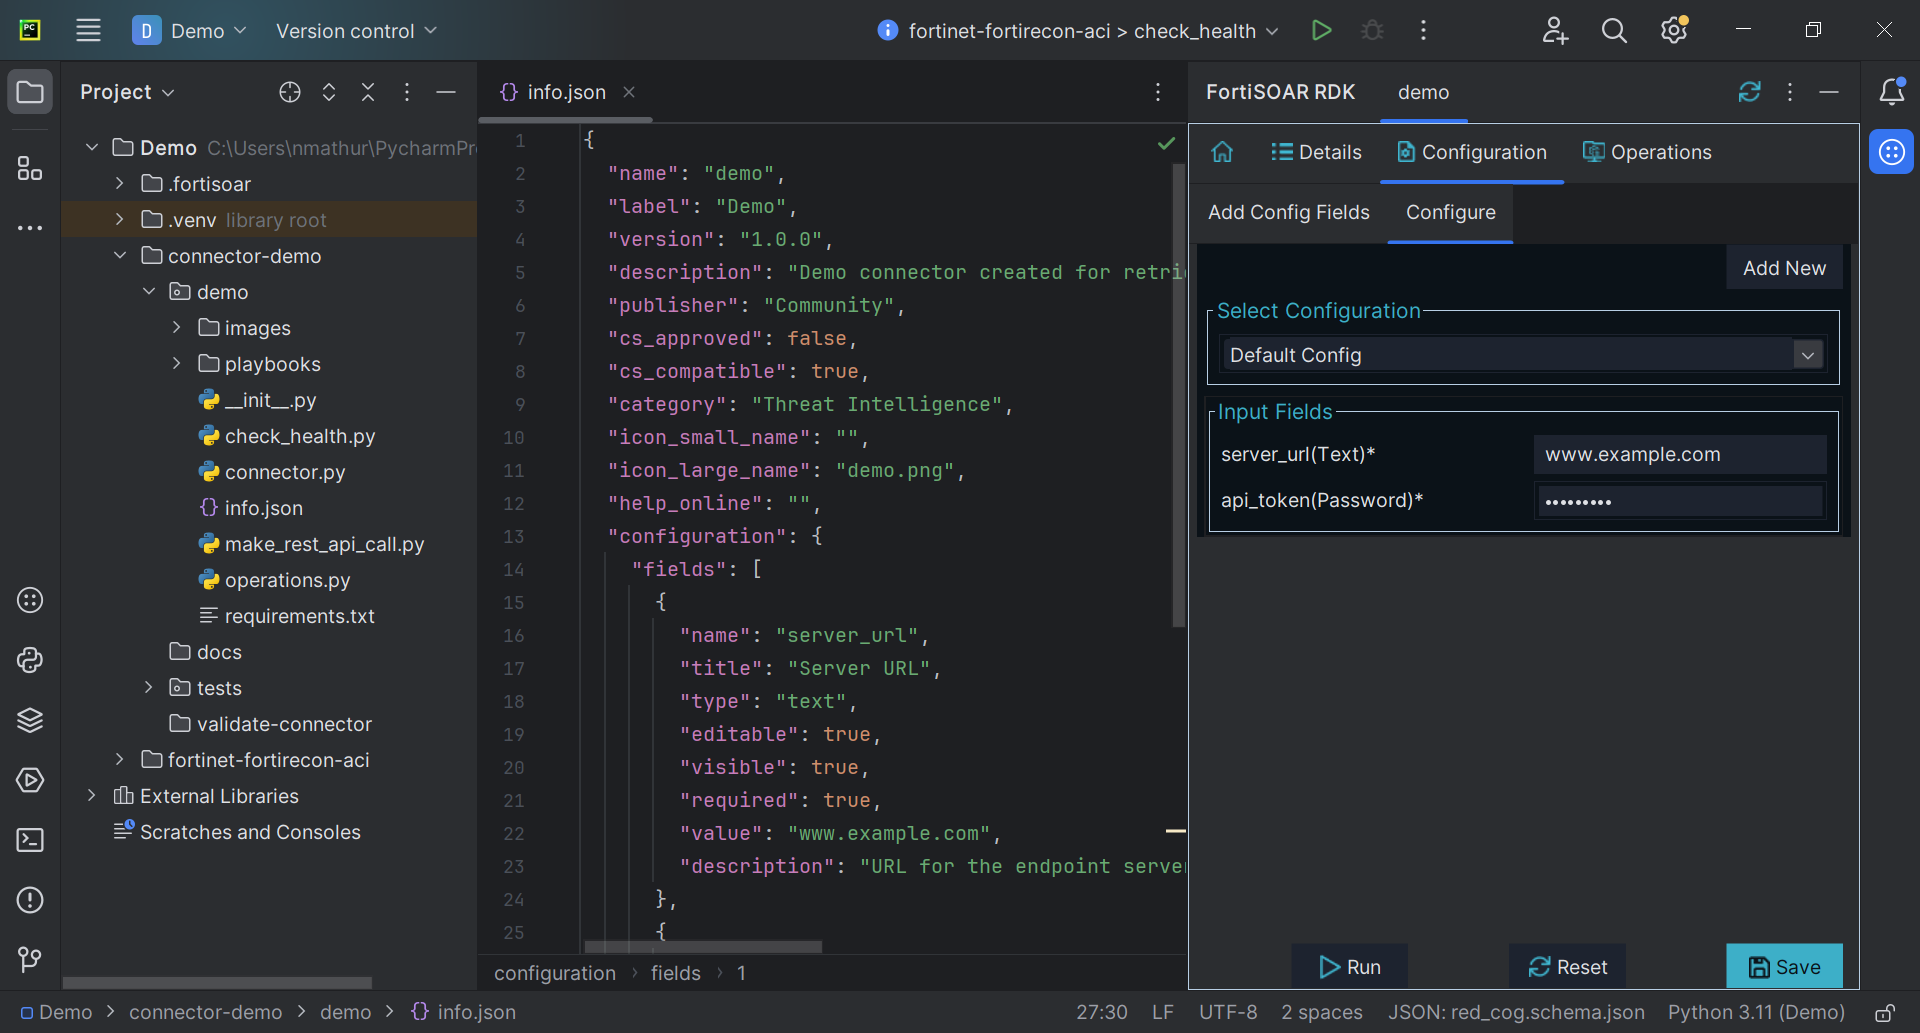Click the Save button
This screenshot has width=1920, height=1033.
click(x=1784, y=967)
